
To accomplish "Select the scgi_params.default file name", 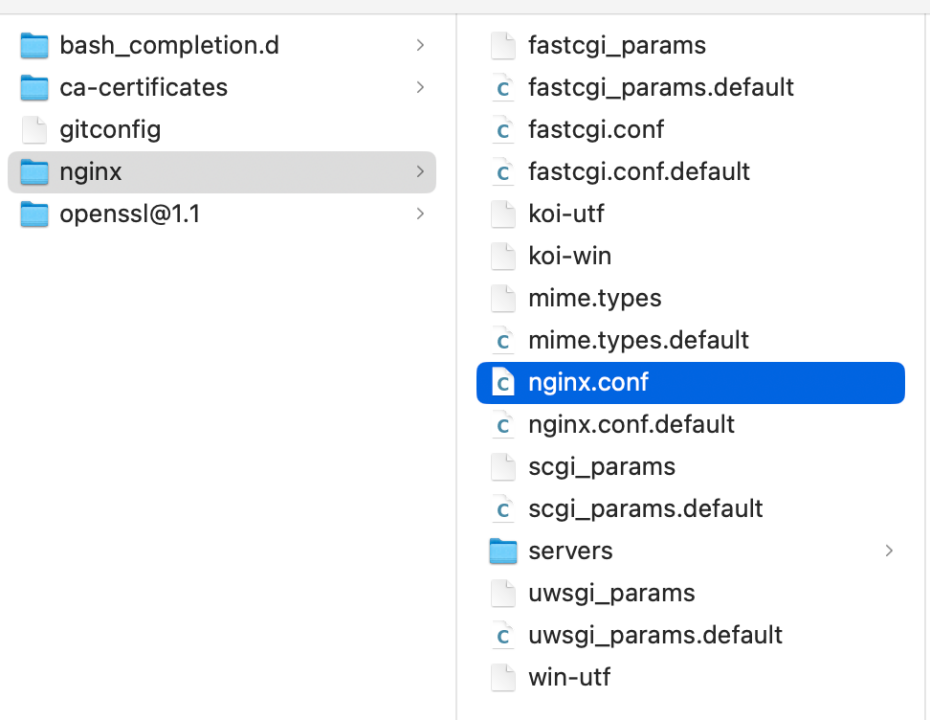I will 645,509.
